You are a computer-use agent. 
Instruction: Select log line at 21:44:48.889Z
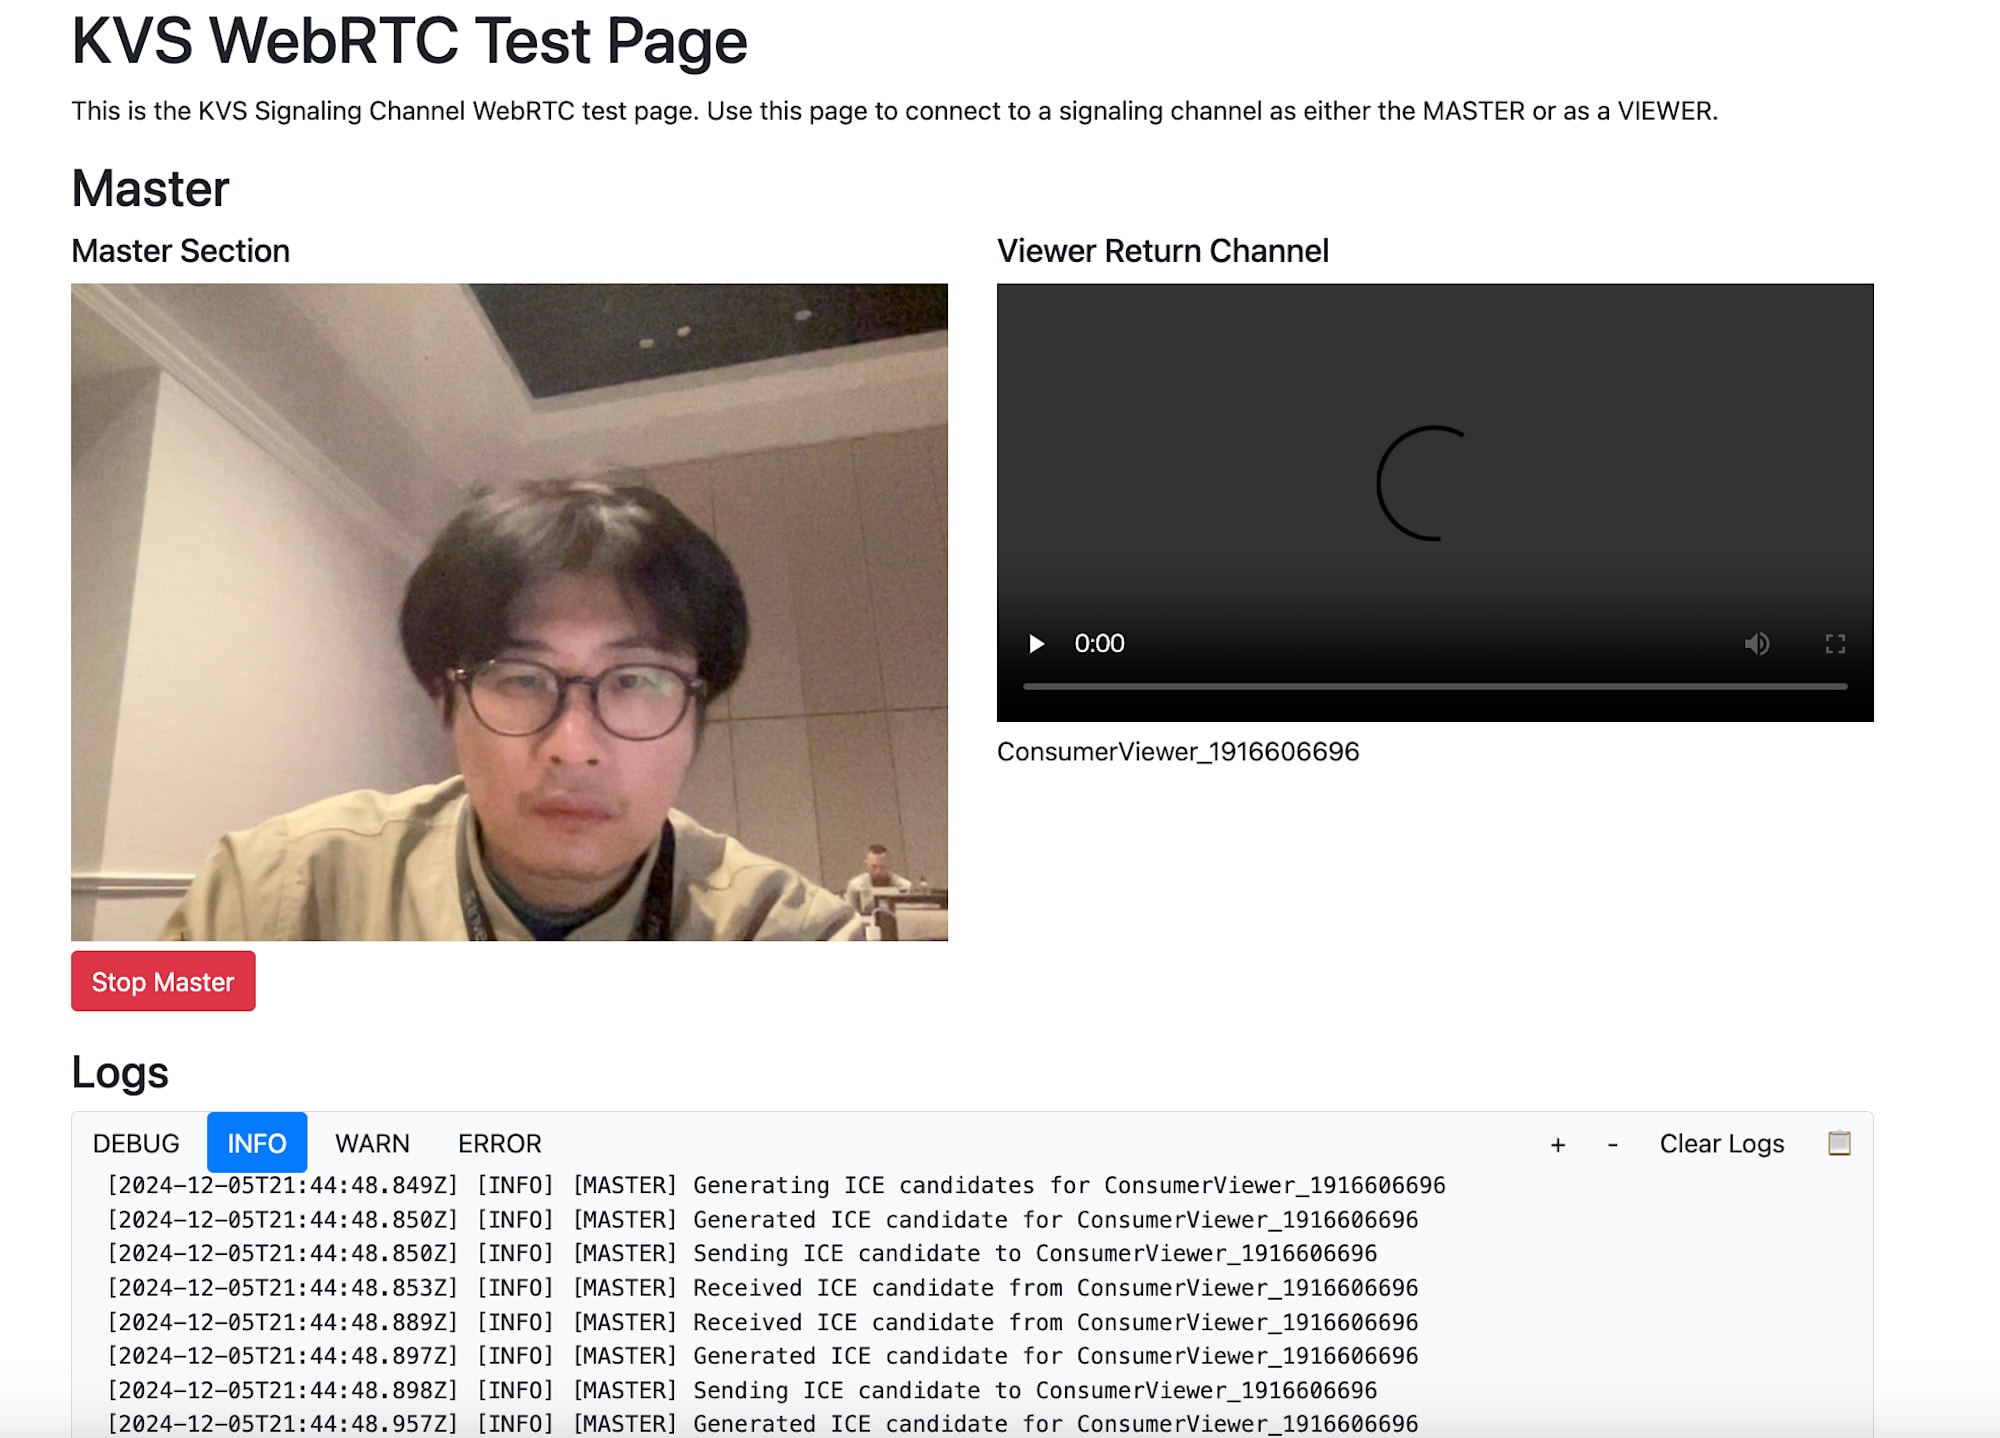pos(762,1322)
